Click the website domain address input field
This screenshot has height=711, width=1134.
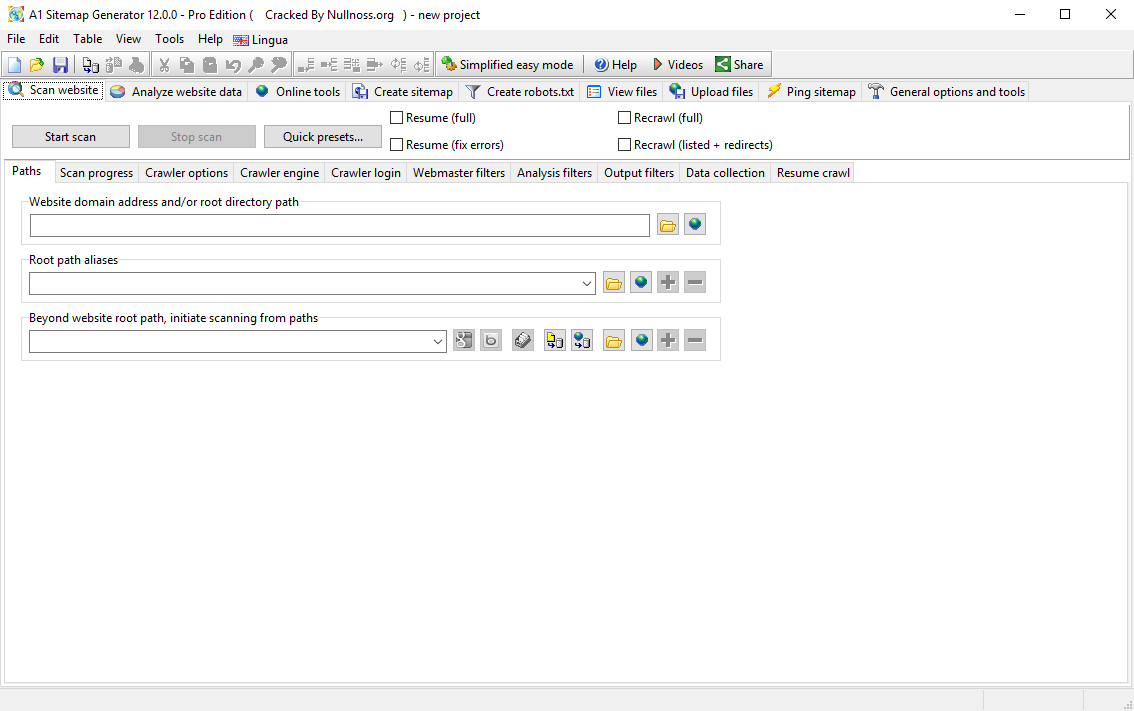340,226
